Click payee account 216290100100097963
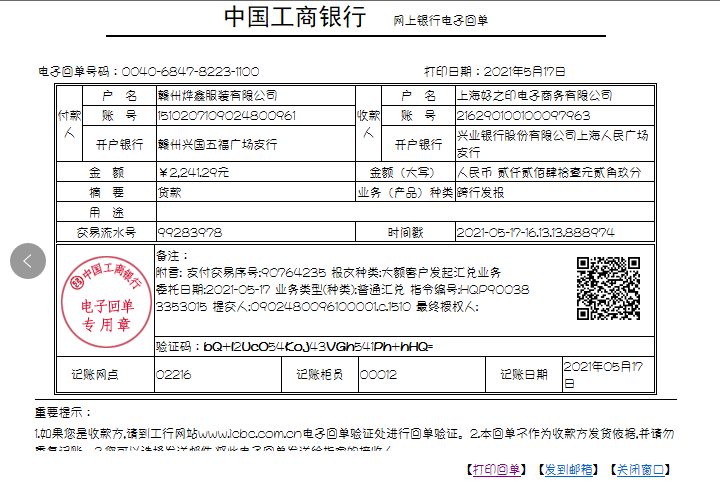Viewport: 720px width, 482px height. pos(523,115)
